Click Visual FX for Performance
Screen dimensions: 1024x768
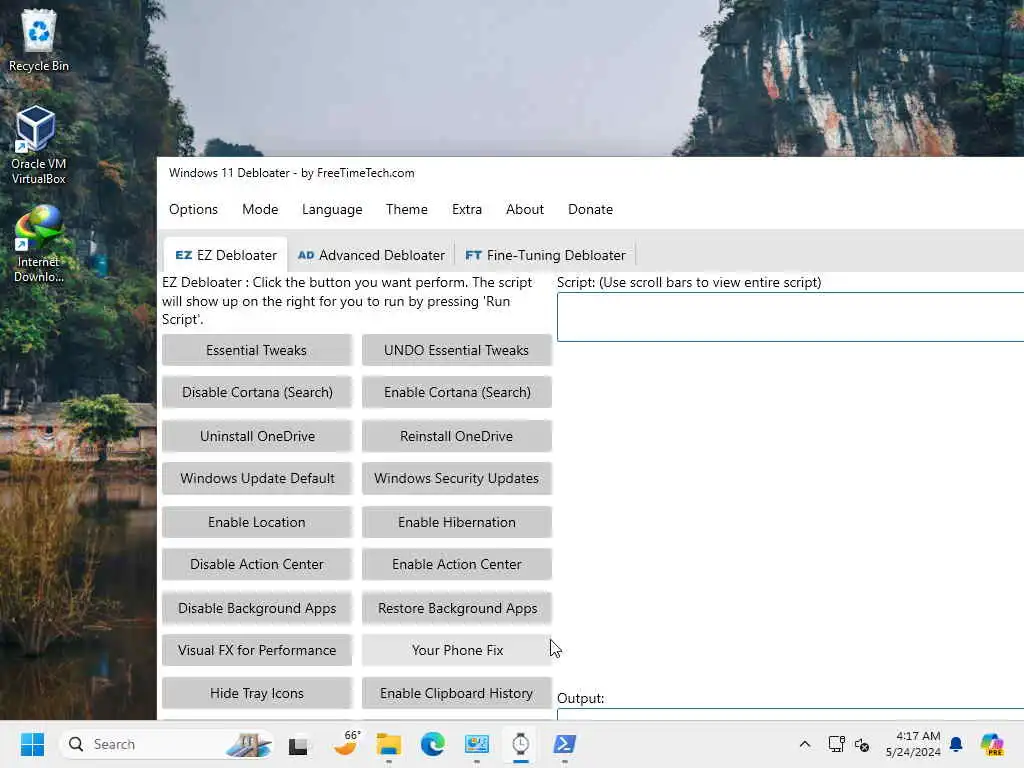pyautogui.click(x=257, y=650)
